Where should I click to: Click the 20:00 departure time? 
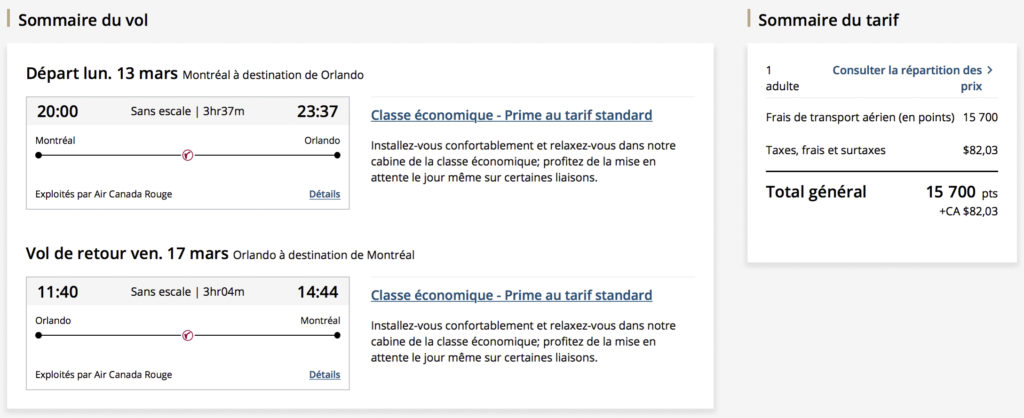(x=58, y=111)
